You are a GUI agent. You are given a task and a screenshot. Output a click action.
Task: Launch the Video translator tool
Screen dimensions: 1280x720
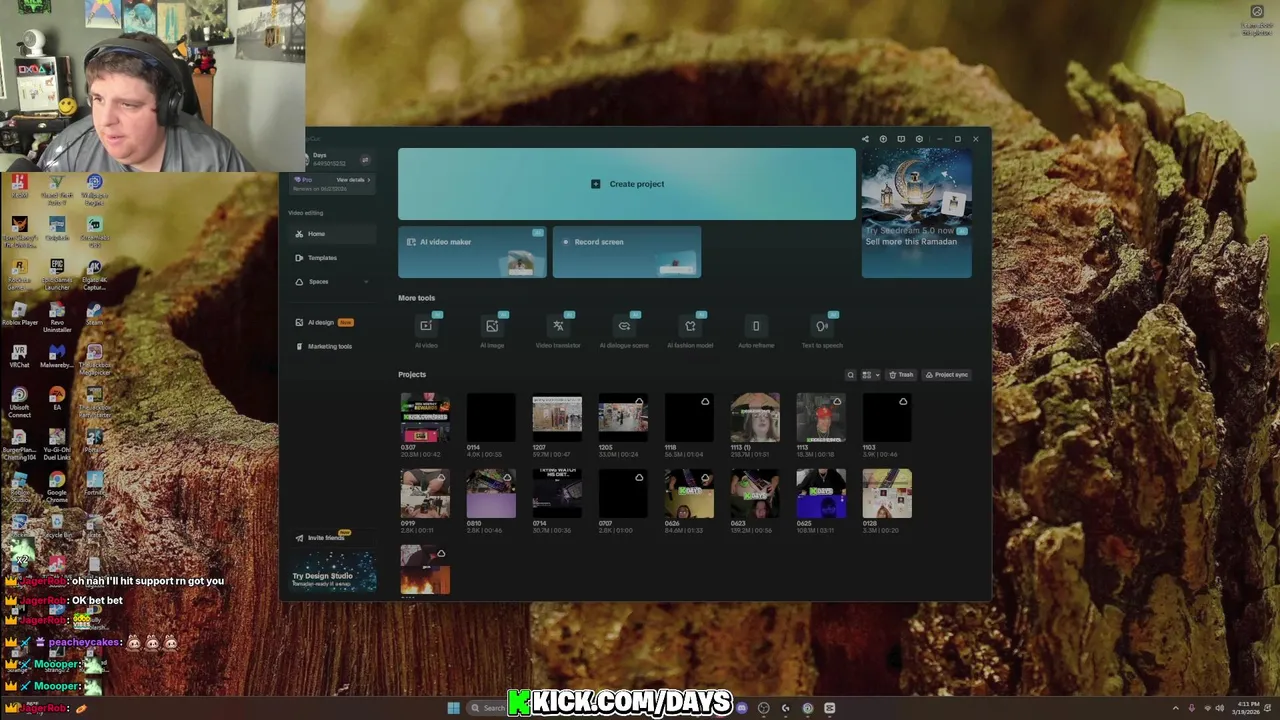click(x=558, y=326)
